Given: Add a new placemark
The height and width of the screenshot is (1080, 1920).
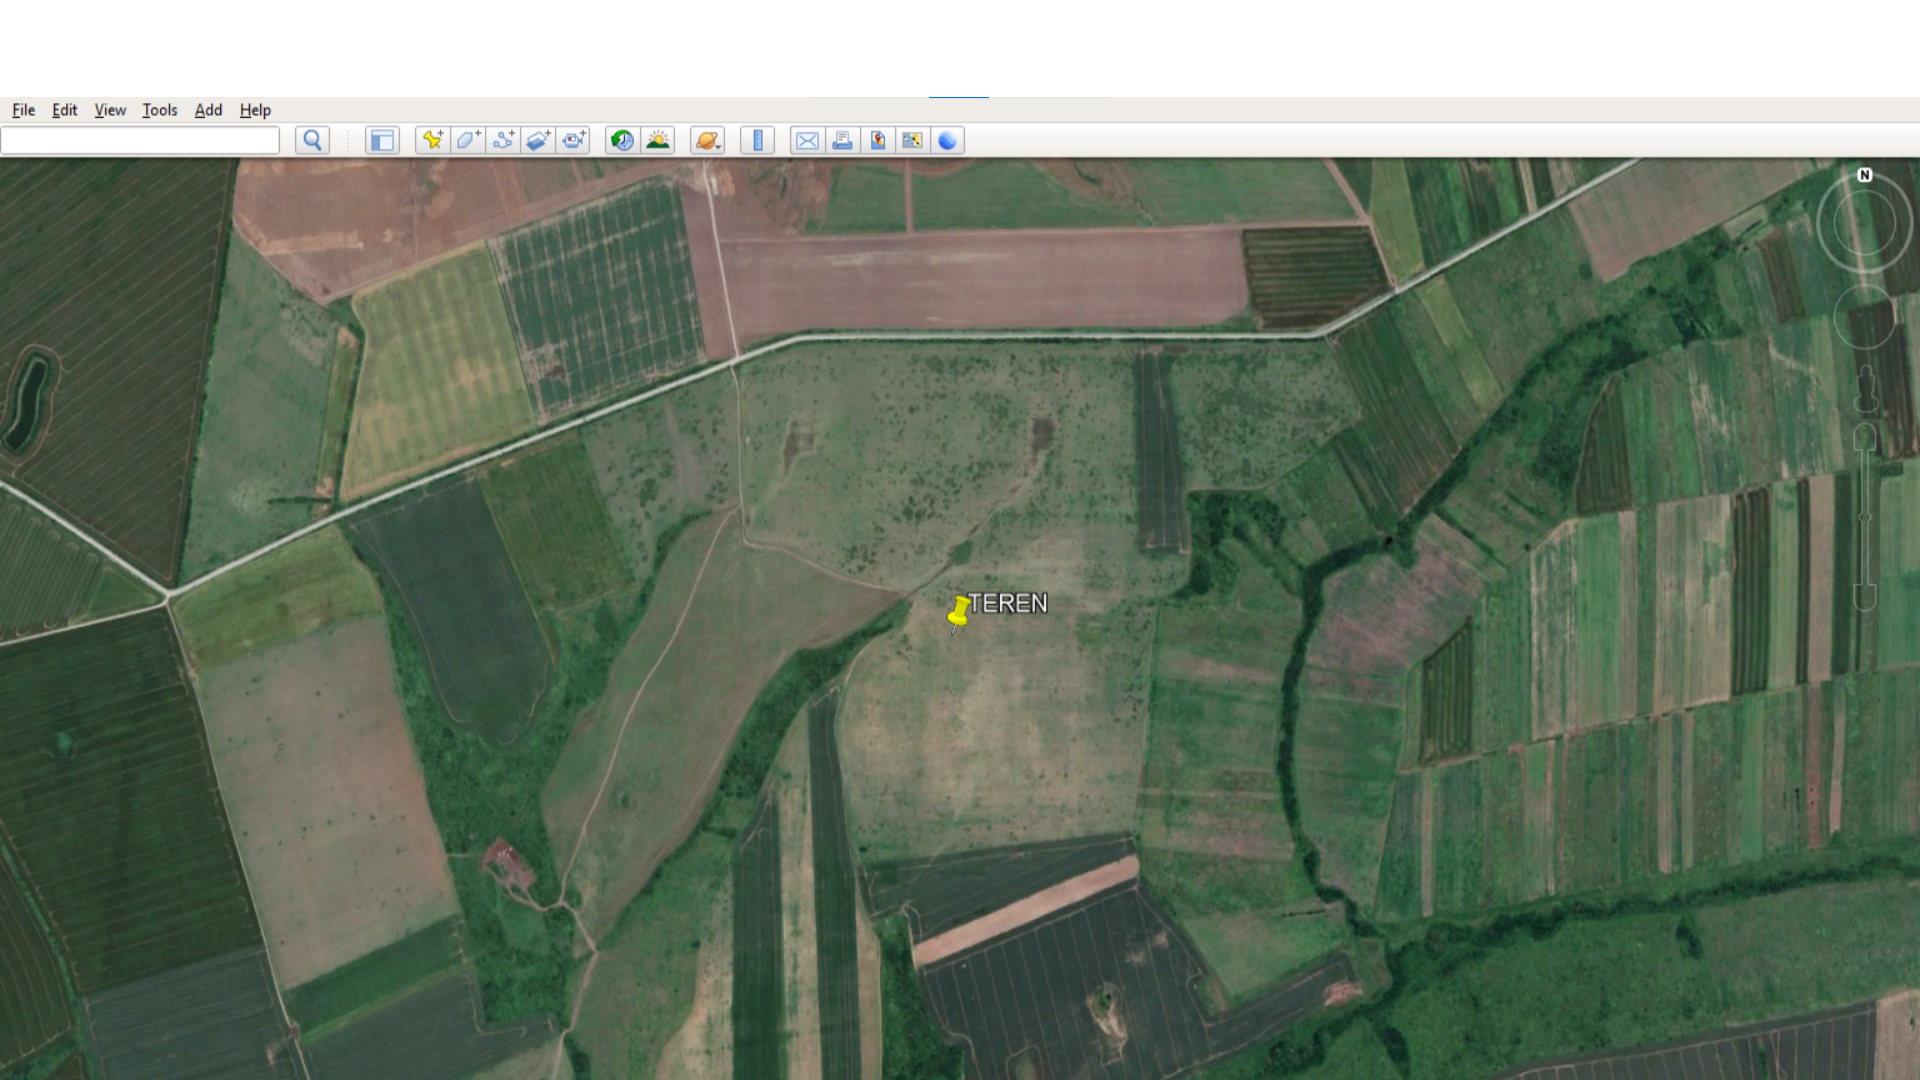Looking at the screenshot, I should tap(432, 140).
